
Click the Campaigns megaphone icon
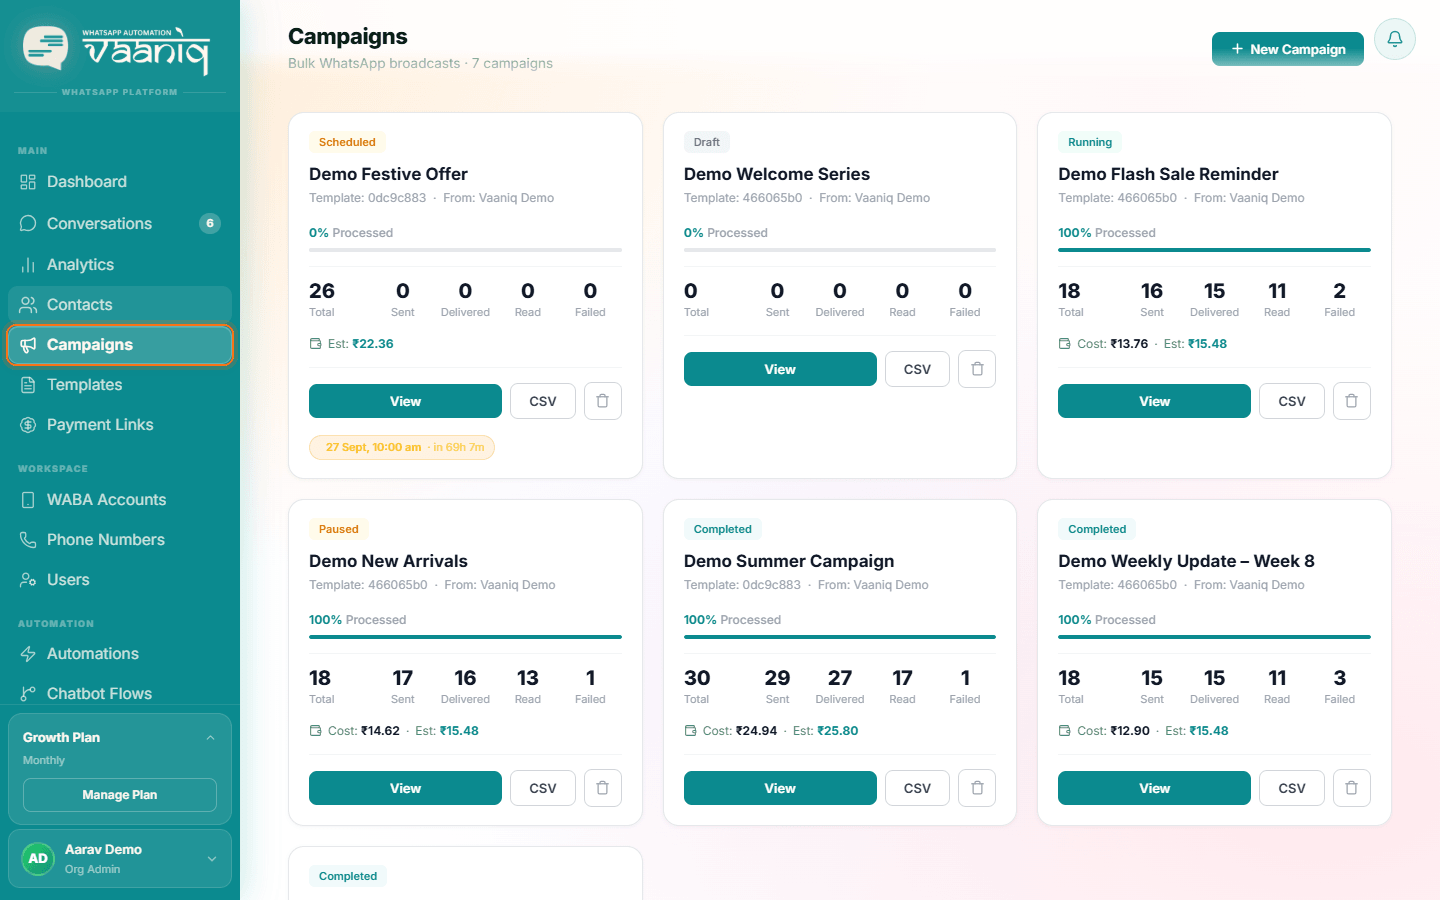point(28,345)
